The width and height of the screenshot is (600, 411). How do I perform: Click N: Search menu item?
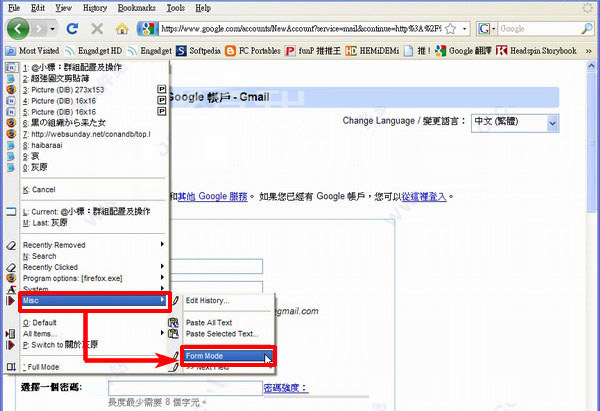94,256
